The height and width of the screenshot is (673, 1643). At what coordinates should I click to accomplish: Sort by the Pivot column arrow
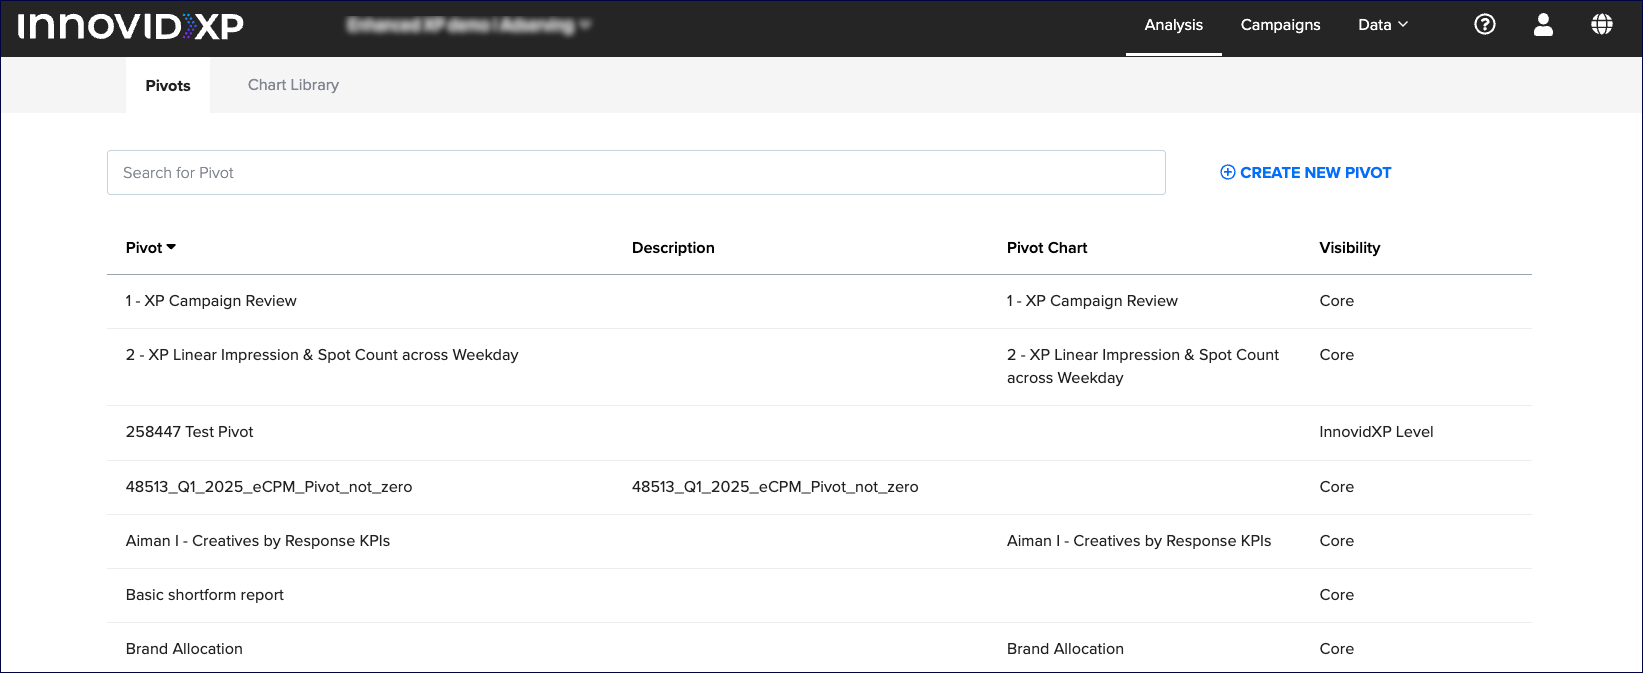click(x=171, y=247)
